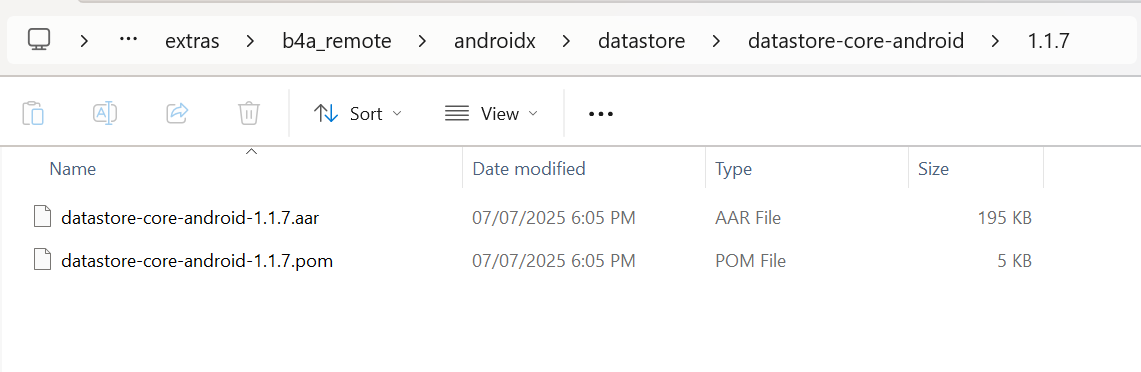Select file datastore-core-android-1.1.7.aar
The image size is (1141, 372).
coord(190,217)
